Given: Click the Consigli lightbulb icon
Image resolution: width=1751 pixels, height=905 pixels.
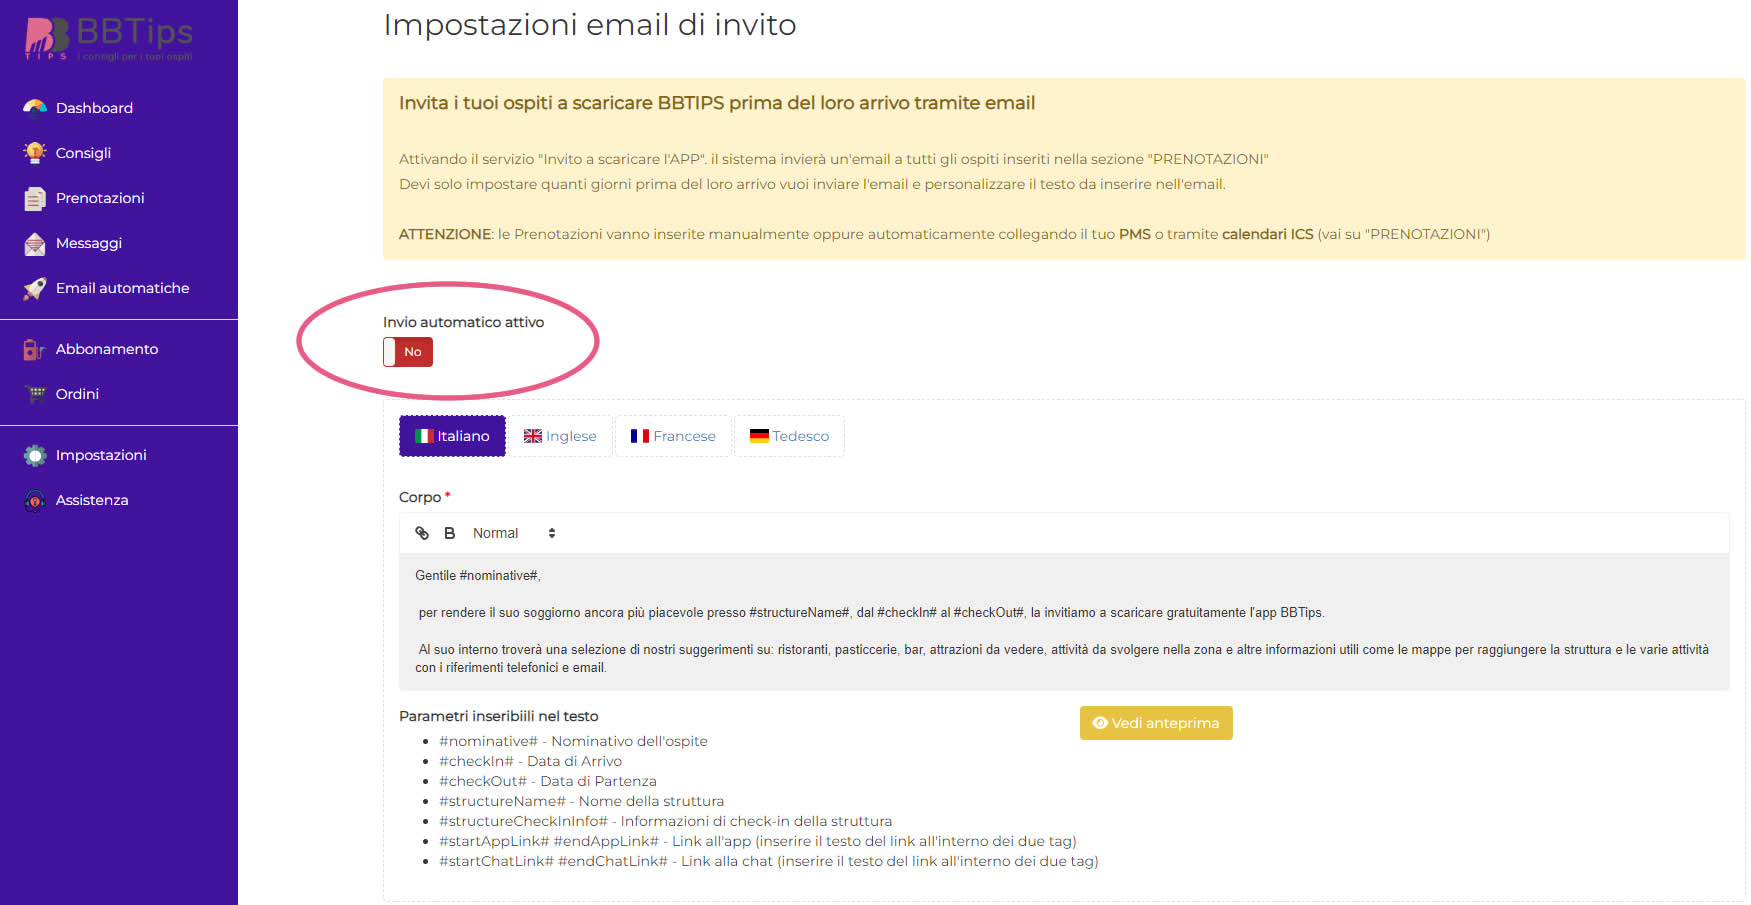Looking at the screenshot, I should coord(35,153).
